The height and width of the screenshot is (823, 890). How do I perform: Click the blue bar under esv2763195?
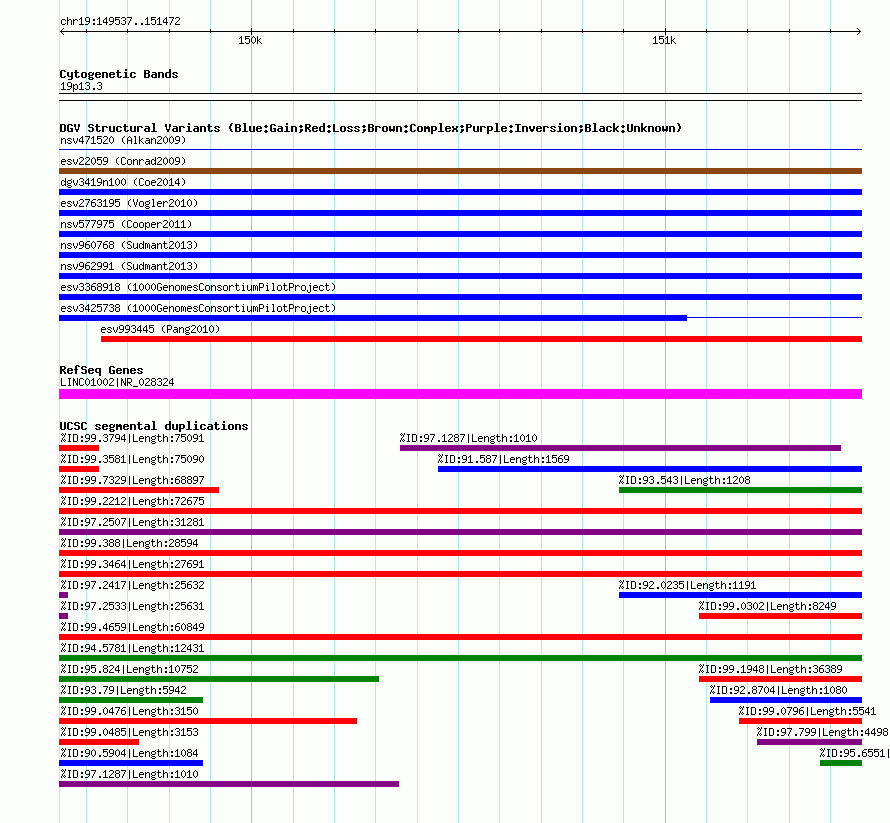point(460,213)
